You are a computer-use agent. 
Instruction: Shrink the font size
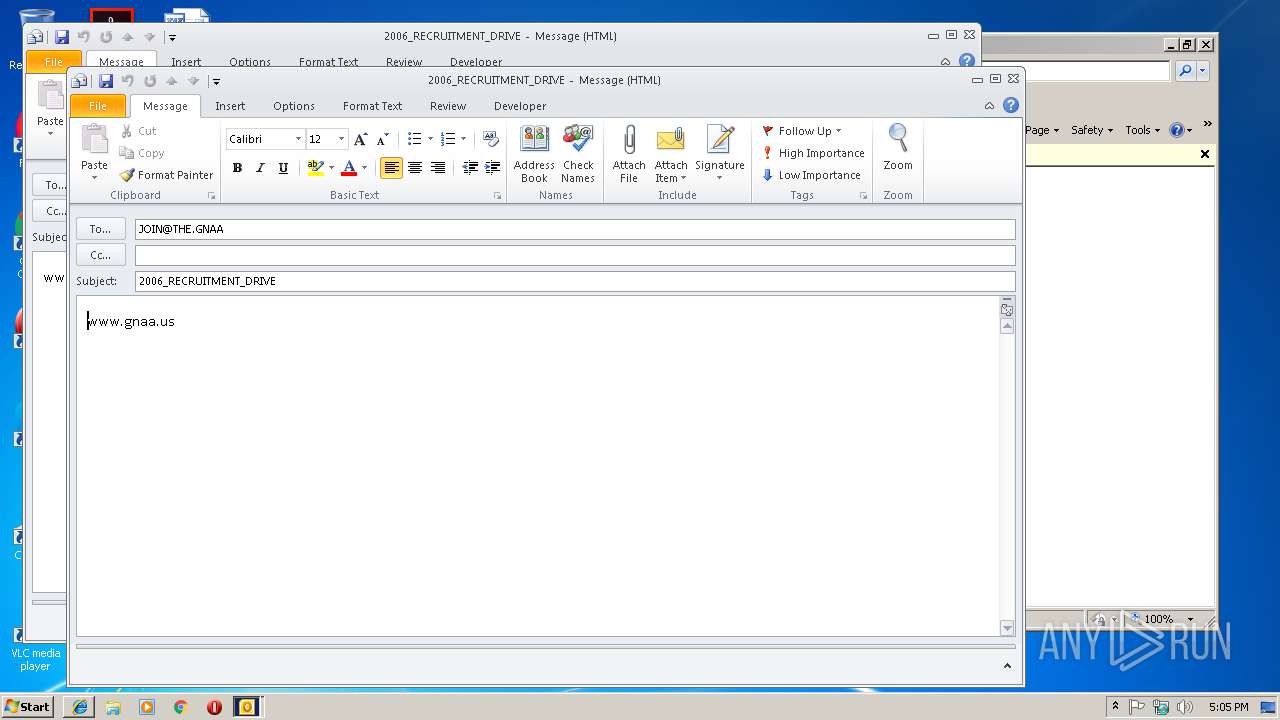pos(383,139)
